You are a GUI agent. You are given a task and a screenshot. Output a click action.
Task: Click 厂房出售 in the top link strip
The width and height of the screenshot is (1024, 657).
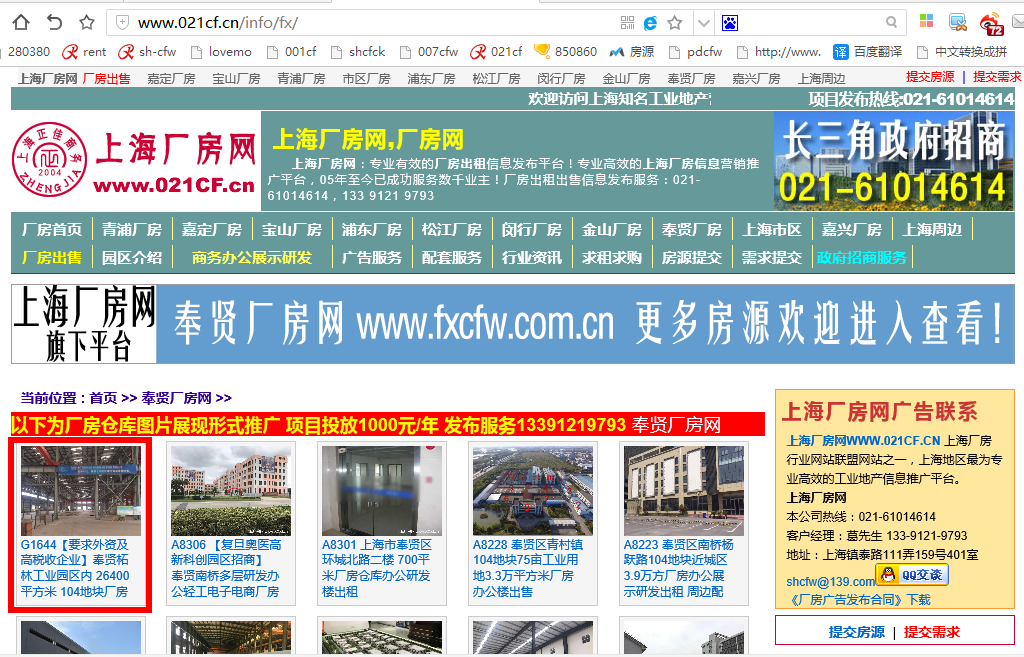106,78
